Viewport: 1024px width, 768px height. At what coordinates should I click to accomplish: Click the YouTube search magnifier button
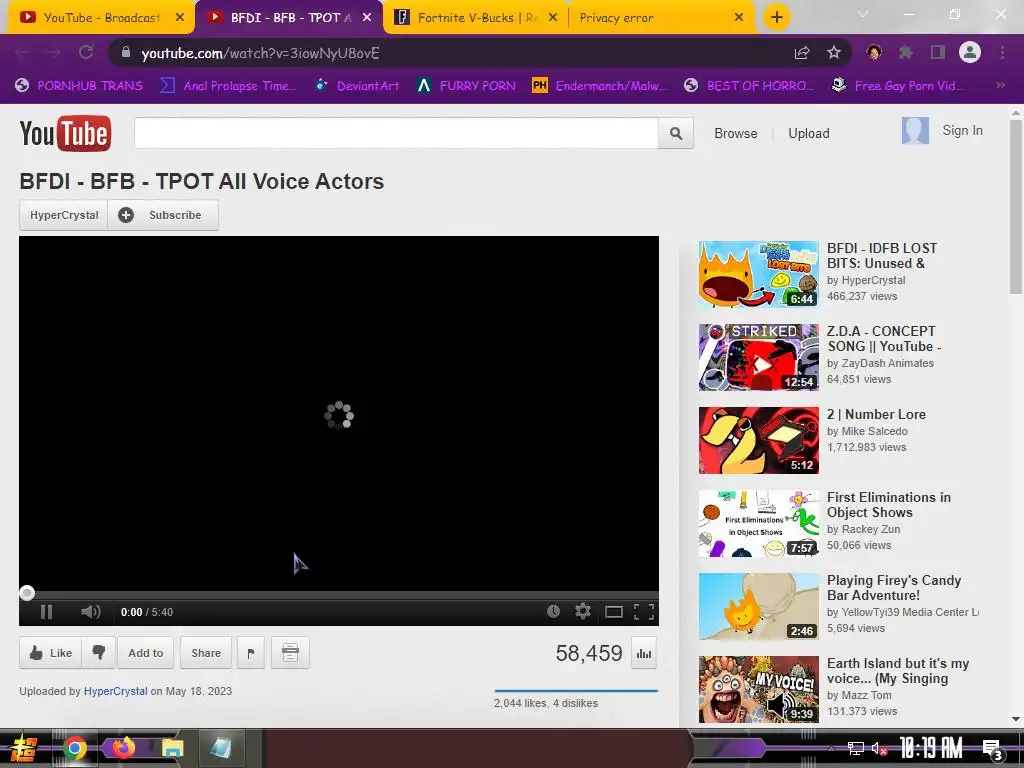pos(675,133)
